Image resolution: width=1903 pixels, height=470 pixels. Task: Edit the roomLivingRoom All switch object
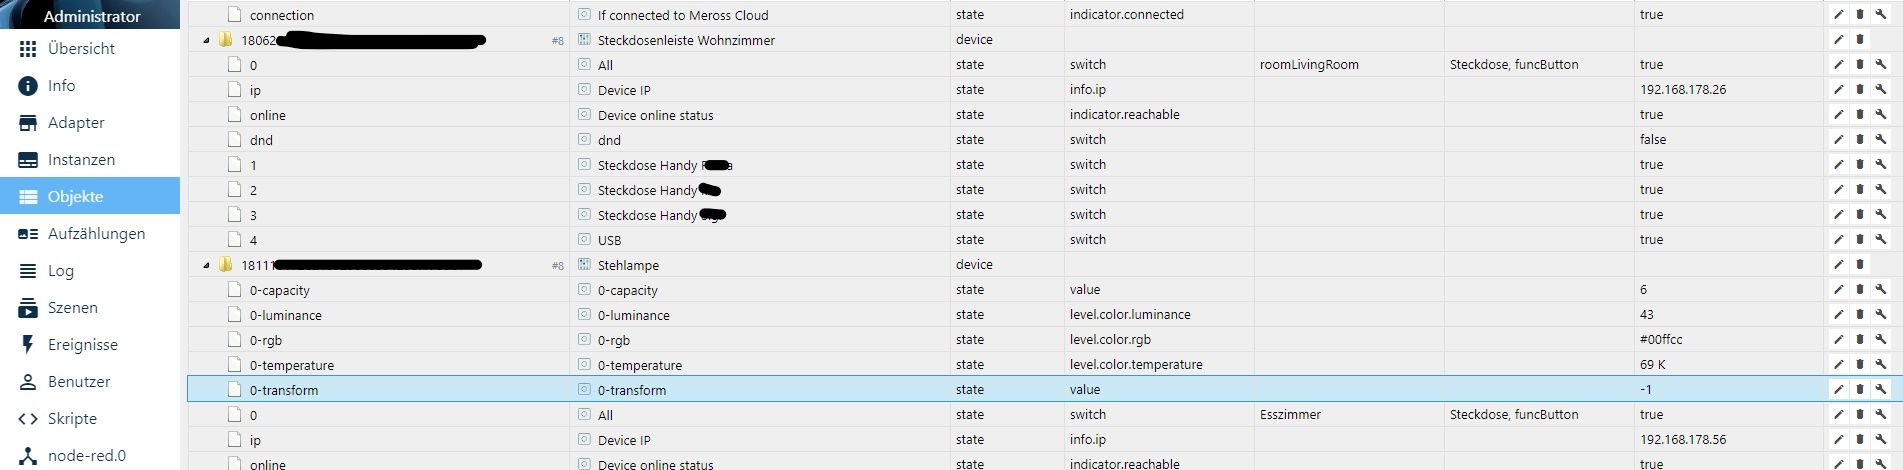pos(1838,65)
